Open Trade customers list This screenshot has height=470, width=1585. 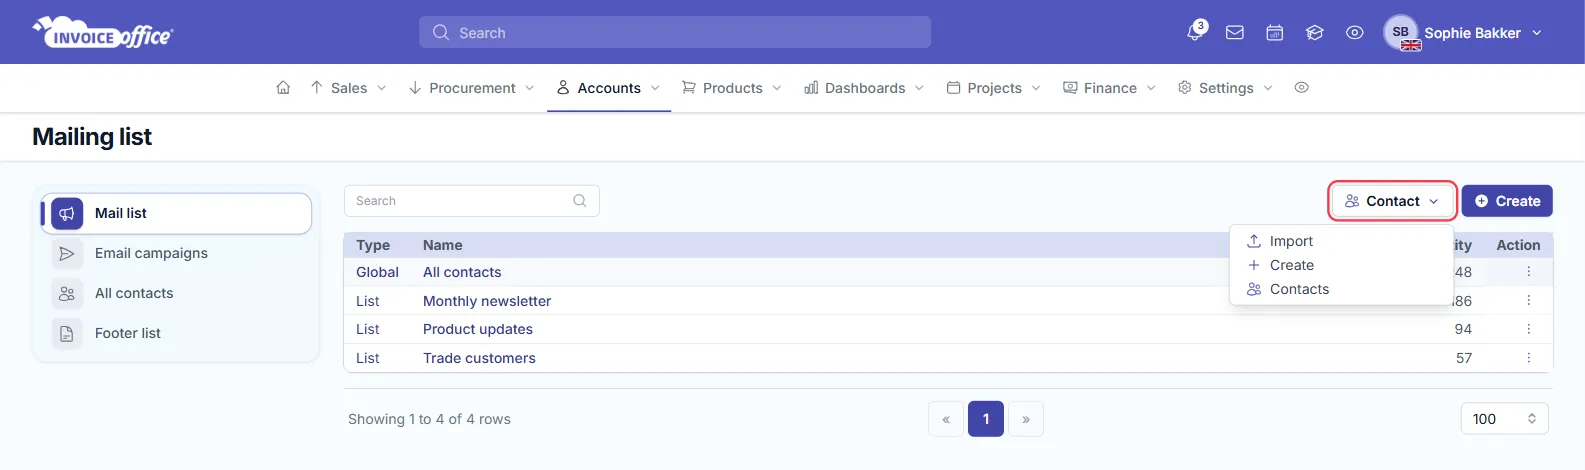[x=479, y=358]
